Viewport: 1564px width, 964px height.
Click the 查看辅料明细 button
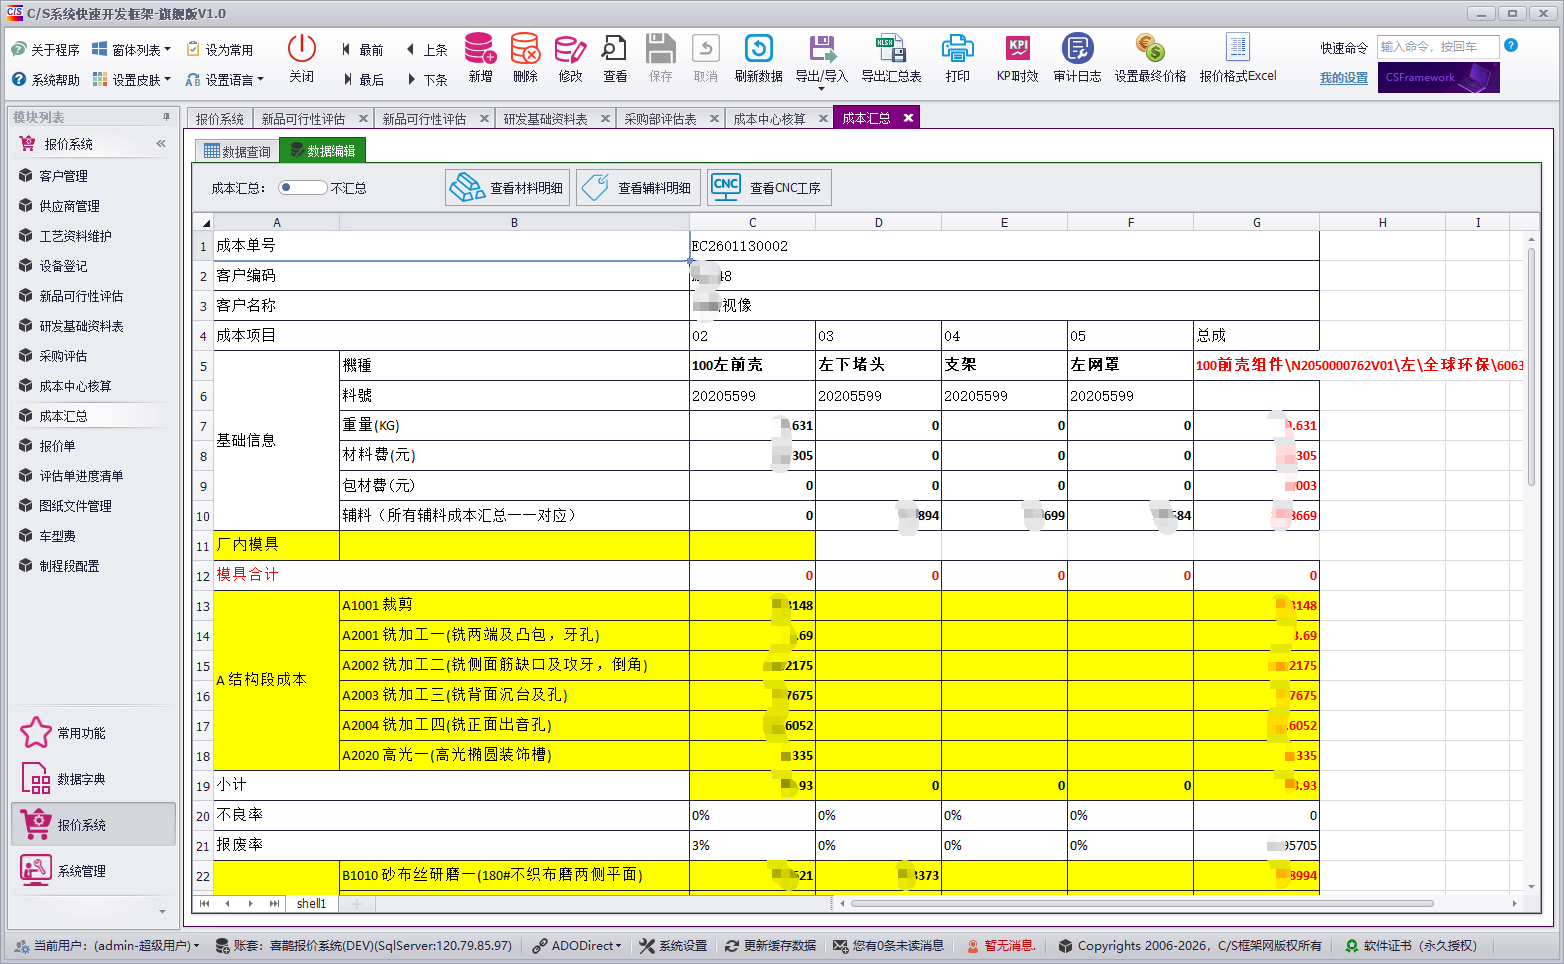coord(636,187)
